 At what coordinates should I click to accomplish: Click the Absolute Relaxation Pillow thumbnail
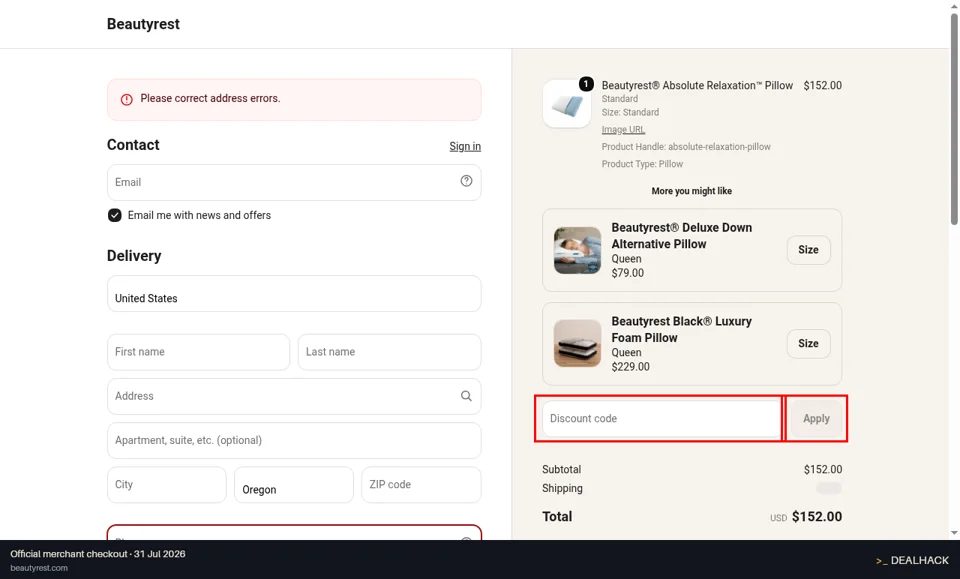click(x=567, y=103)
